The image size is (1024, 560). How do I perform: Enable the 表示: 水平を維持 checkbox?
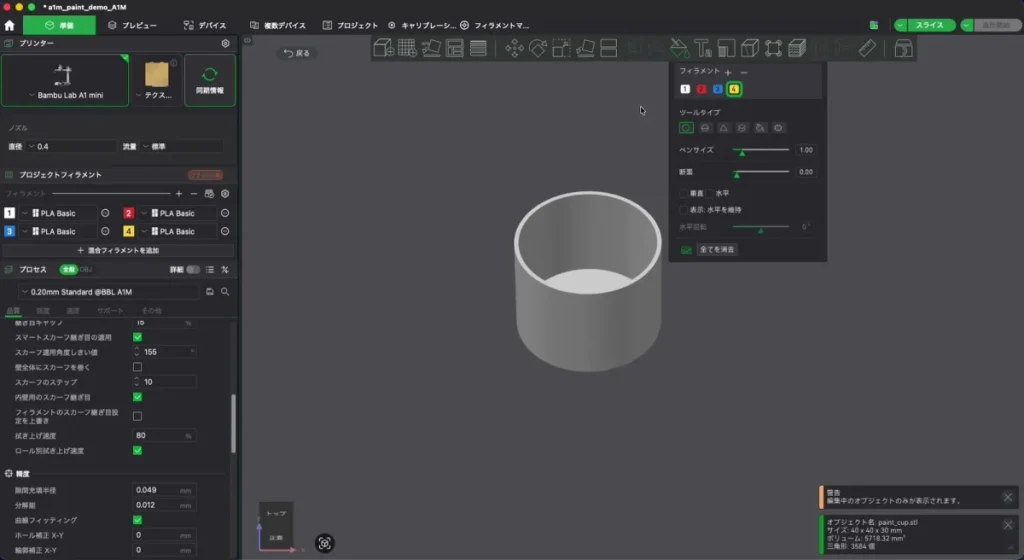[x=684, y=210]
